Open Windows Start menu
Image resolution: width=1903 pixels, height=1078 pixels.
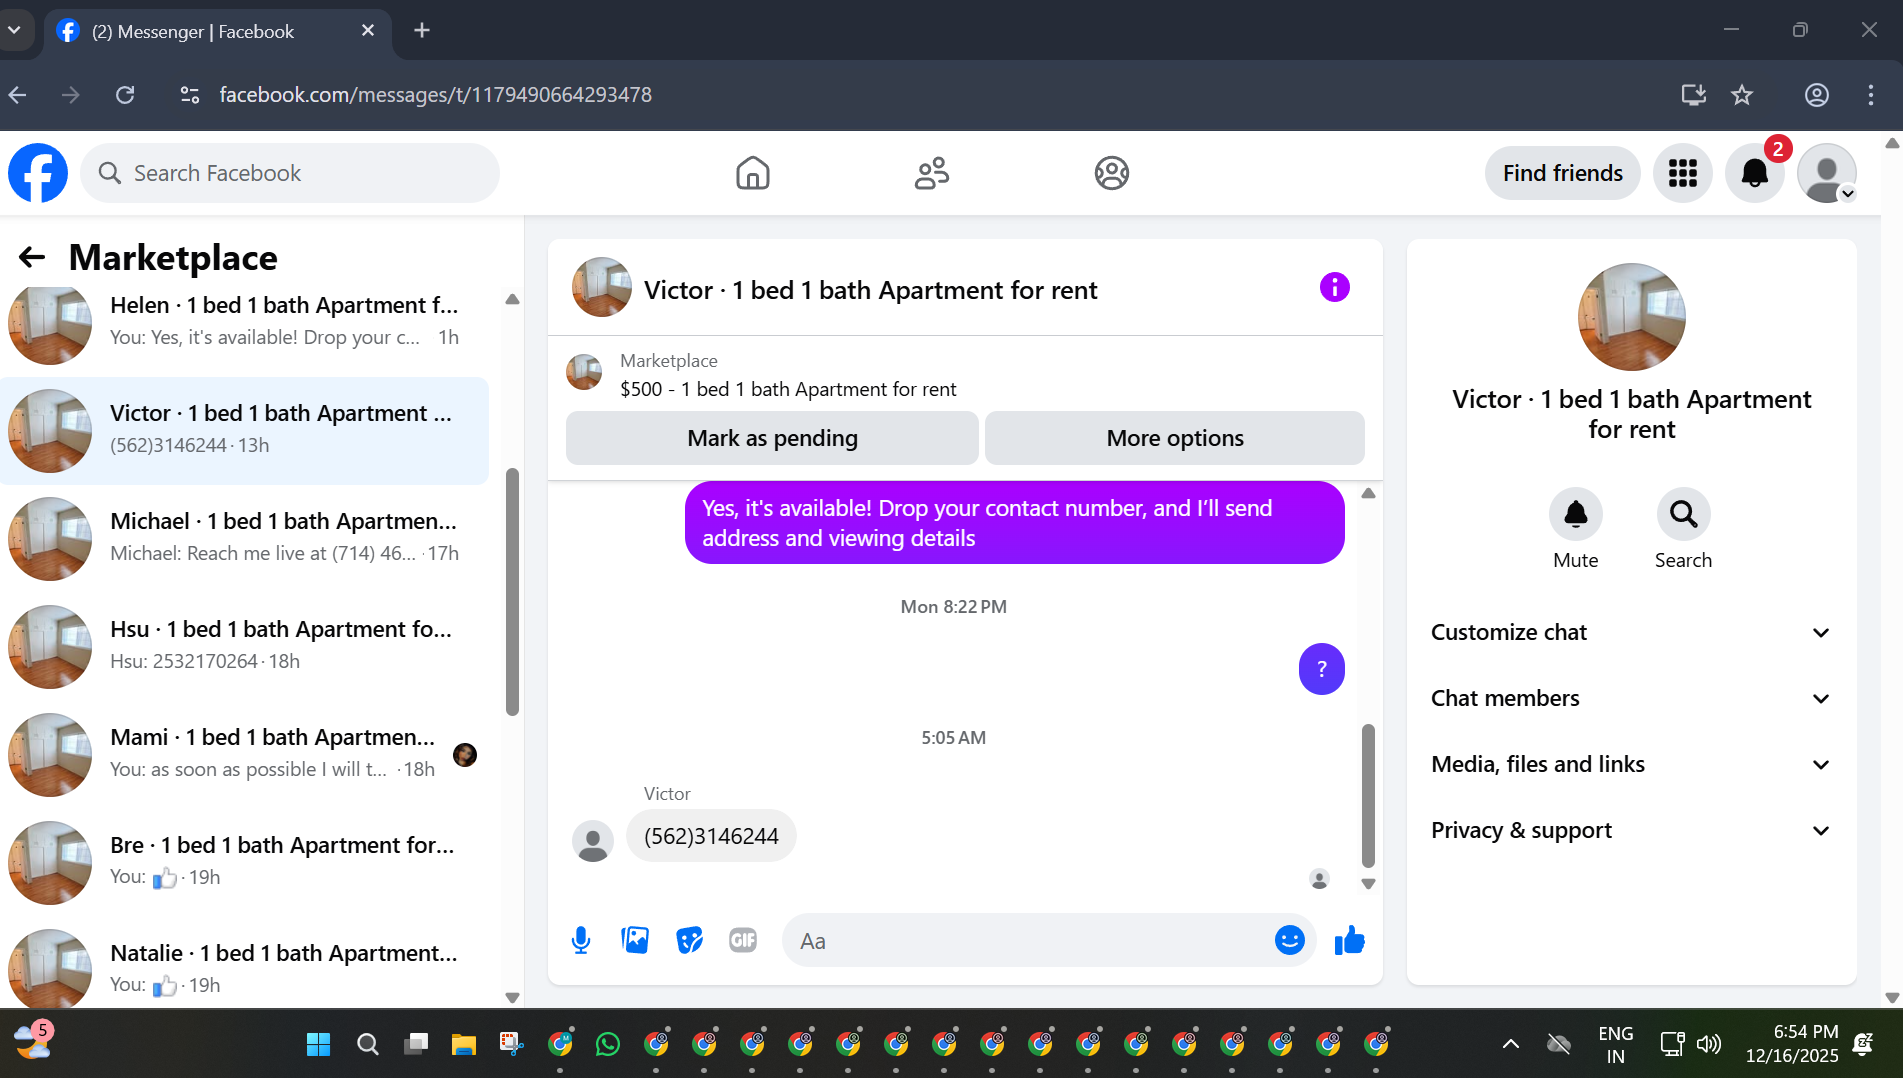click(318, 1044)
